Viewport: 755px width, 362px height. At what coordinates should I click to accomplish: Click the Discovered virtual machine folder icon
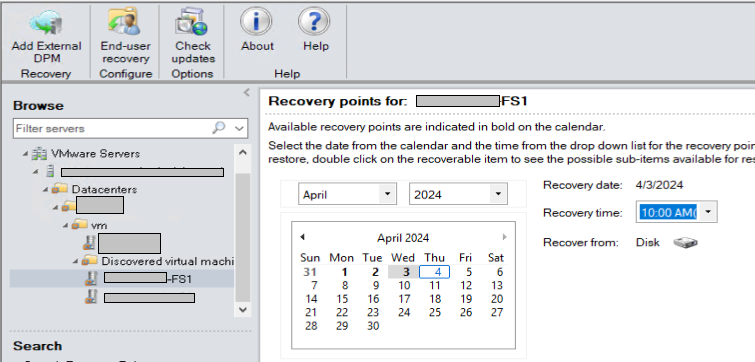coord(90,261)
